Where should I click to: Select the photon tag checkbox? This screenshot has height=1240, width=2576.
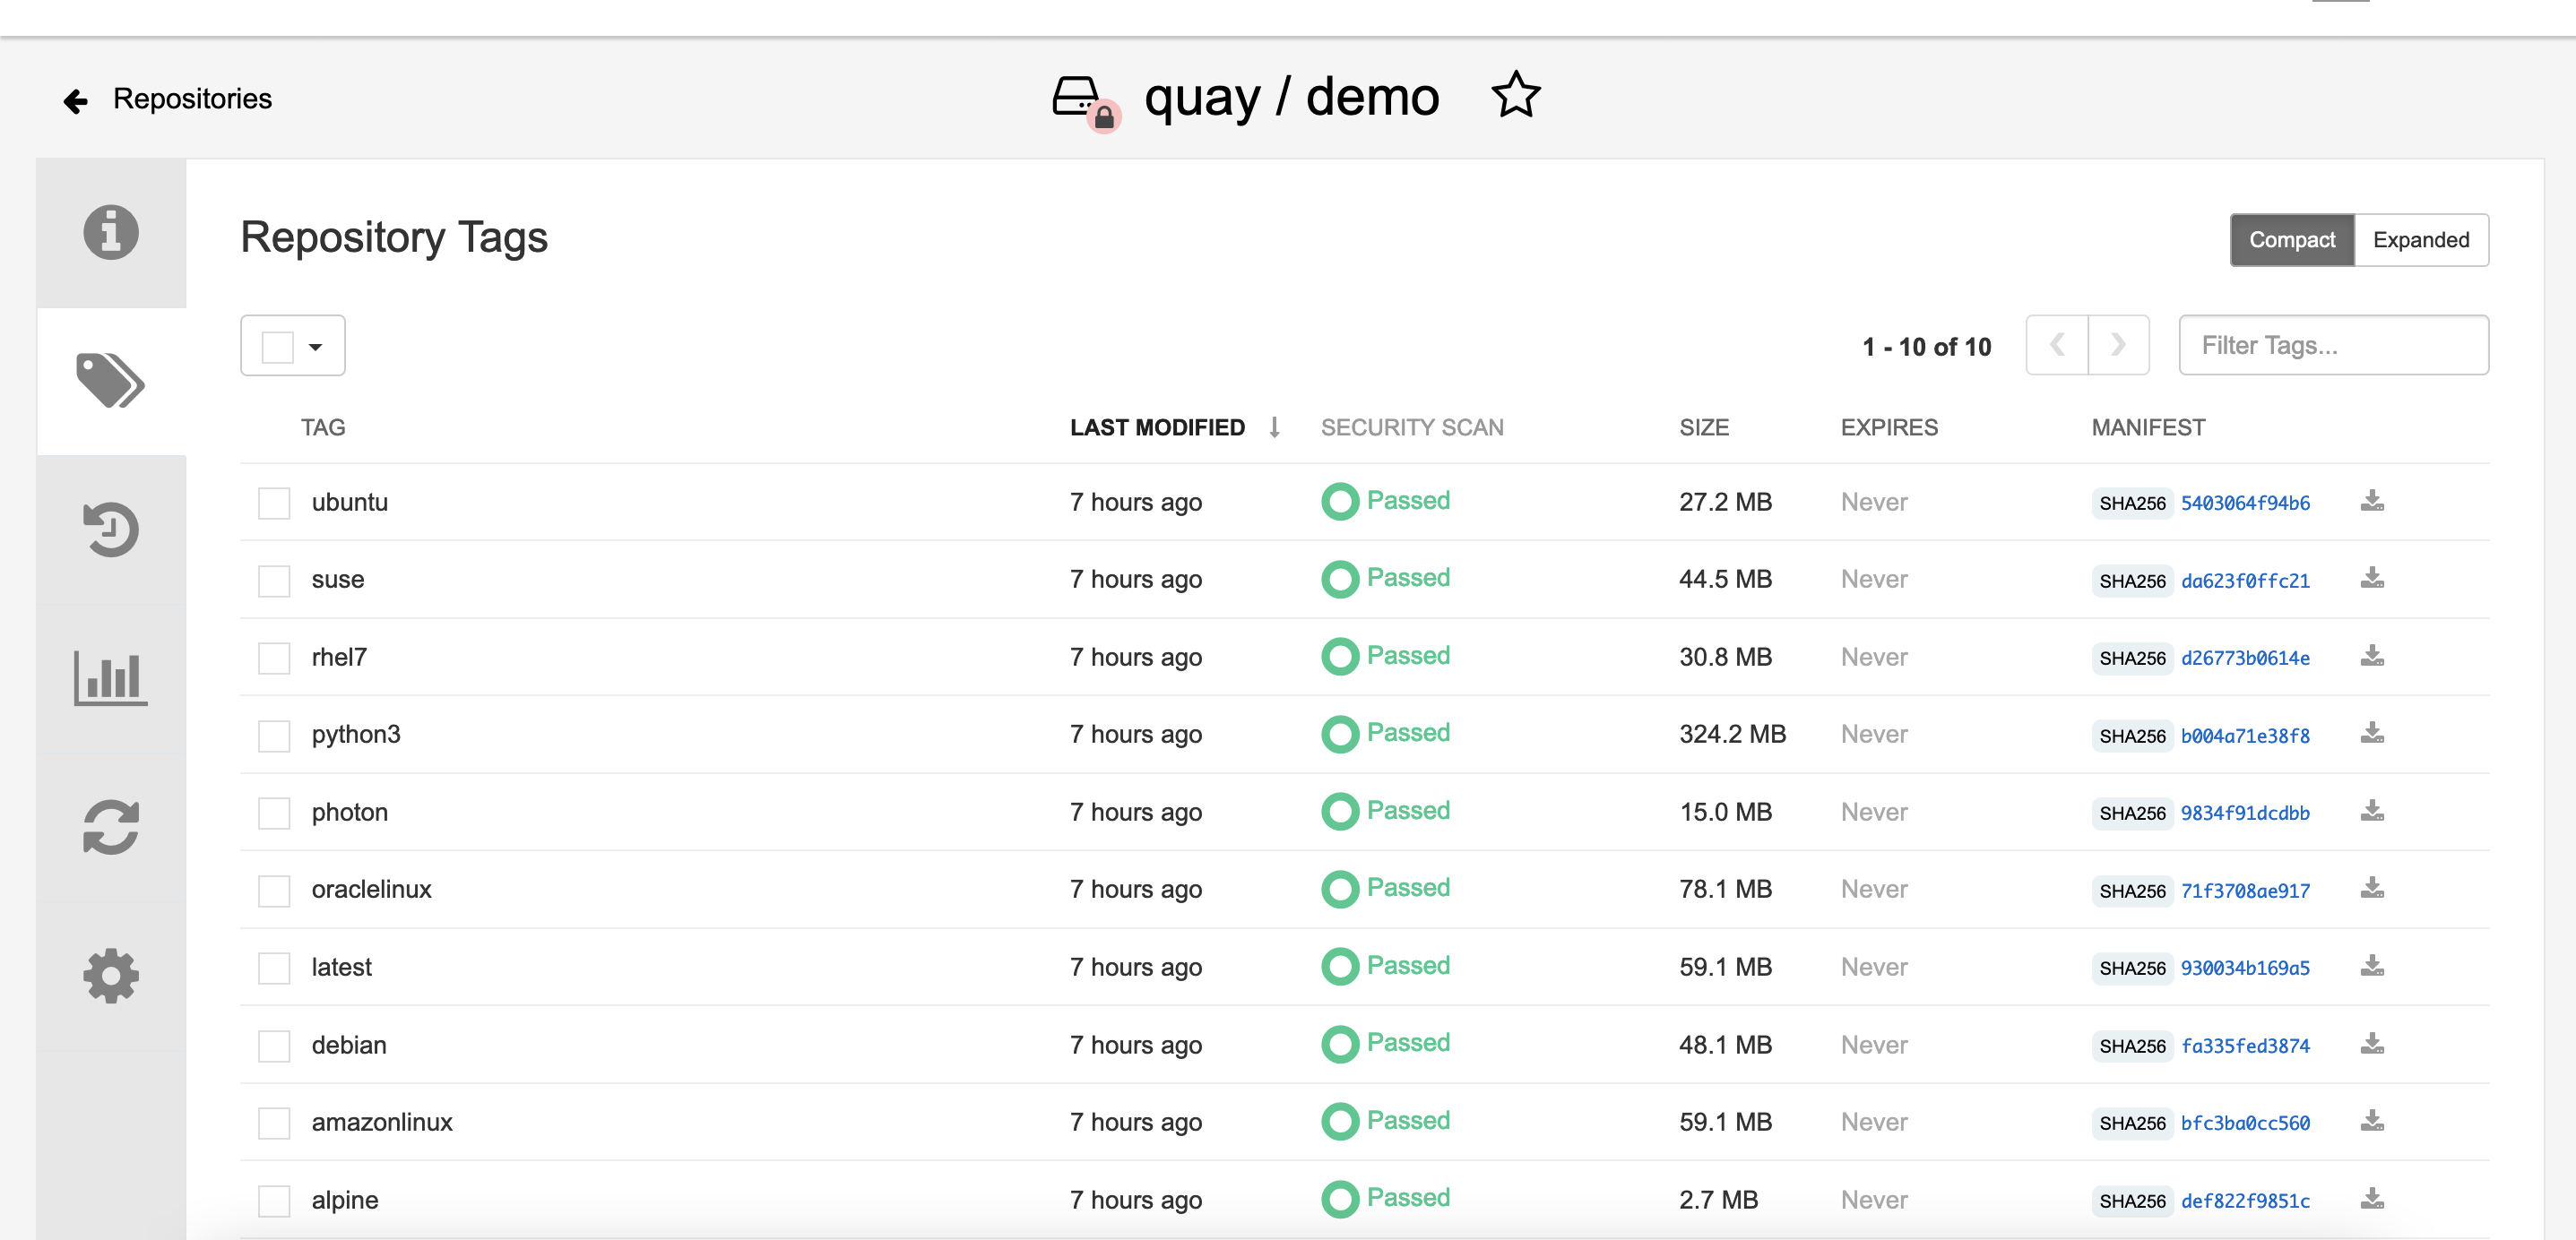(x=273, y=813)
